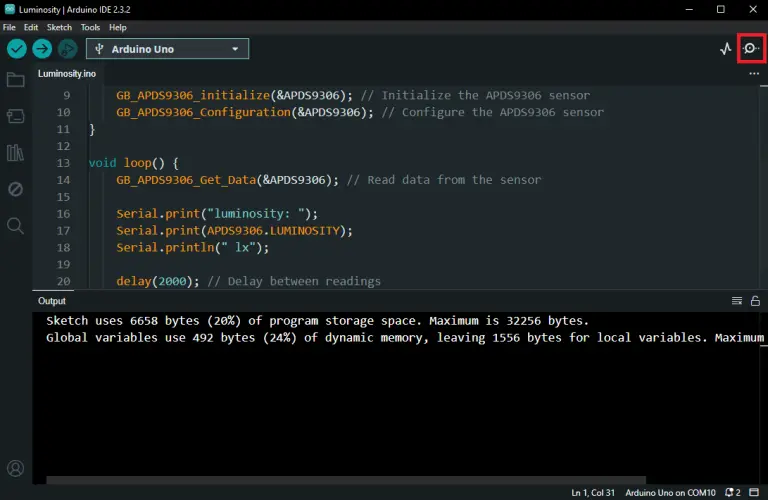Screen dimensions: 768x500
Task: Open the account profile icon
Action: pyautogui.click(x=16, y=469)
